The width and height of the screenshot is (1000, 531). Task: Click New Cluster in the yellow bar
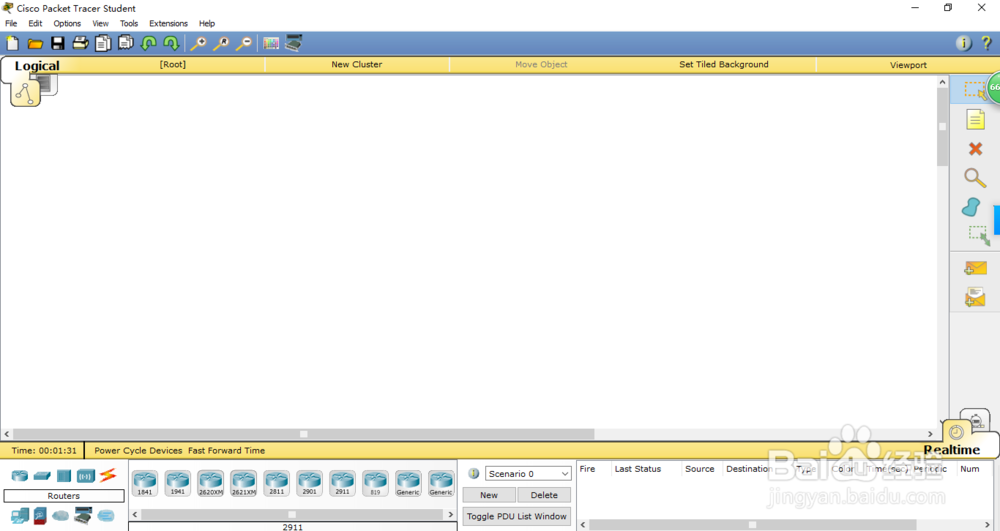click(x=357, y=64)
